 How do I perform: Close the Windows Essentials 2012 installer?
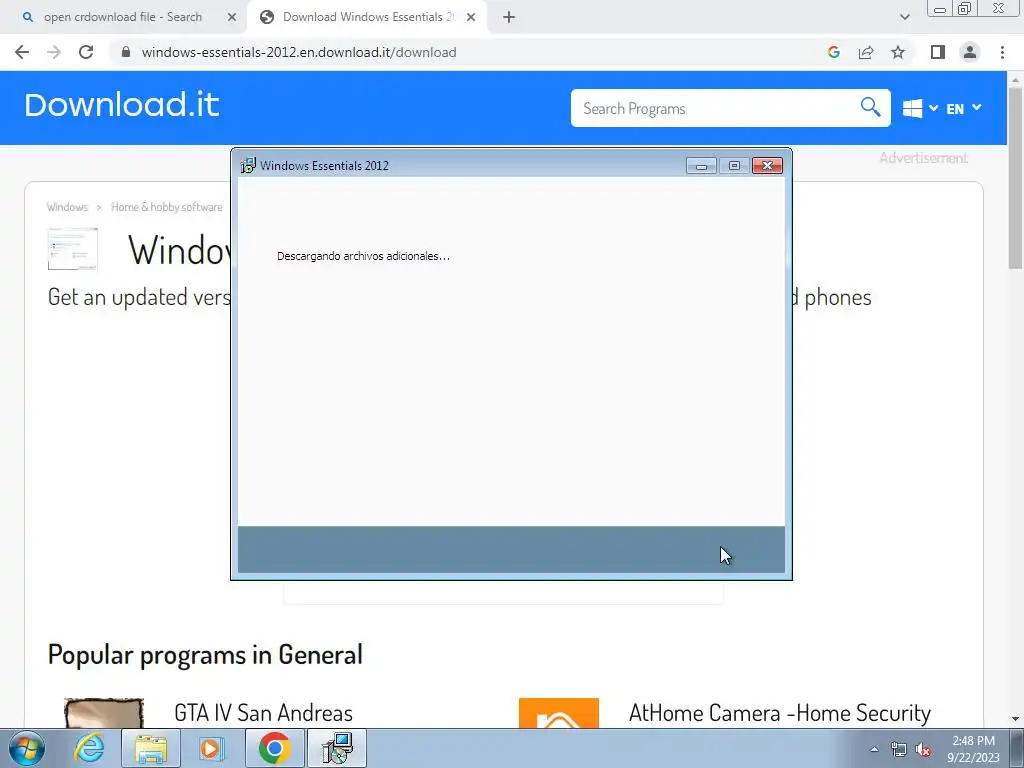pos(767,166)
